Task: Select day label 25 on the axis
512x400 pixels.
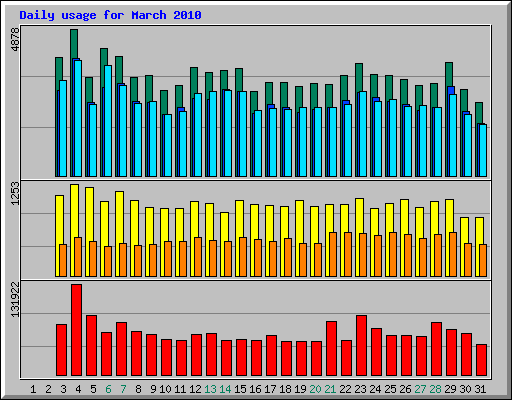Action: pyautogui.click(x=390, y=389)
